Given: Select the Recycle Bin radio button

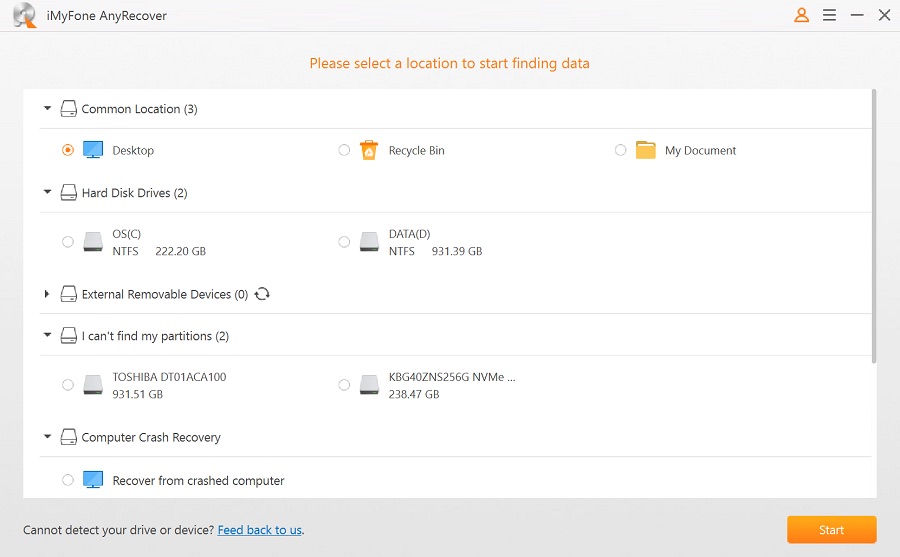Looking at the screenshot, I should point(344,150).
